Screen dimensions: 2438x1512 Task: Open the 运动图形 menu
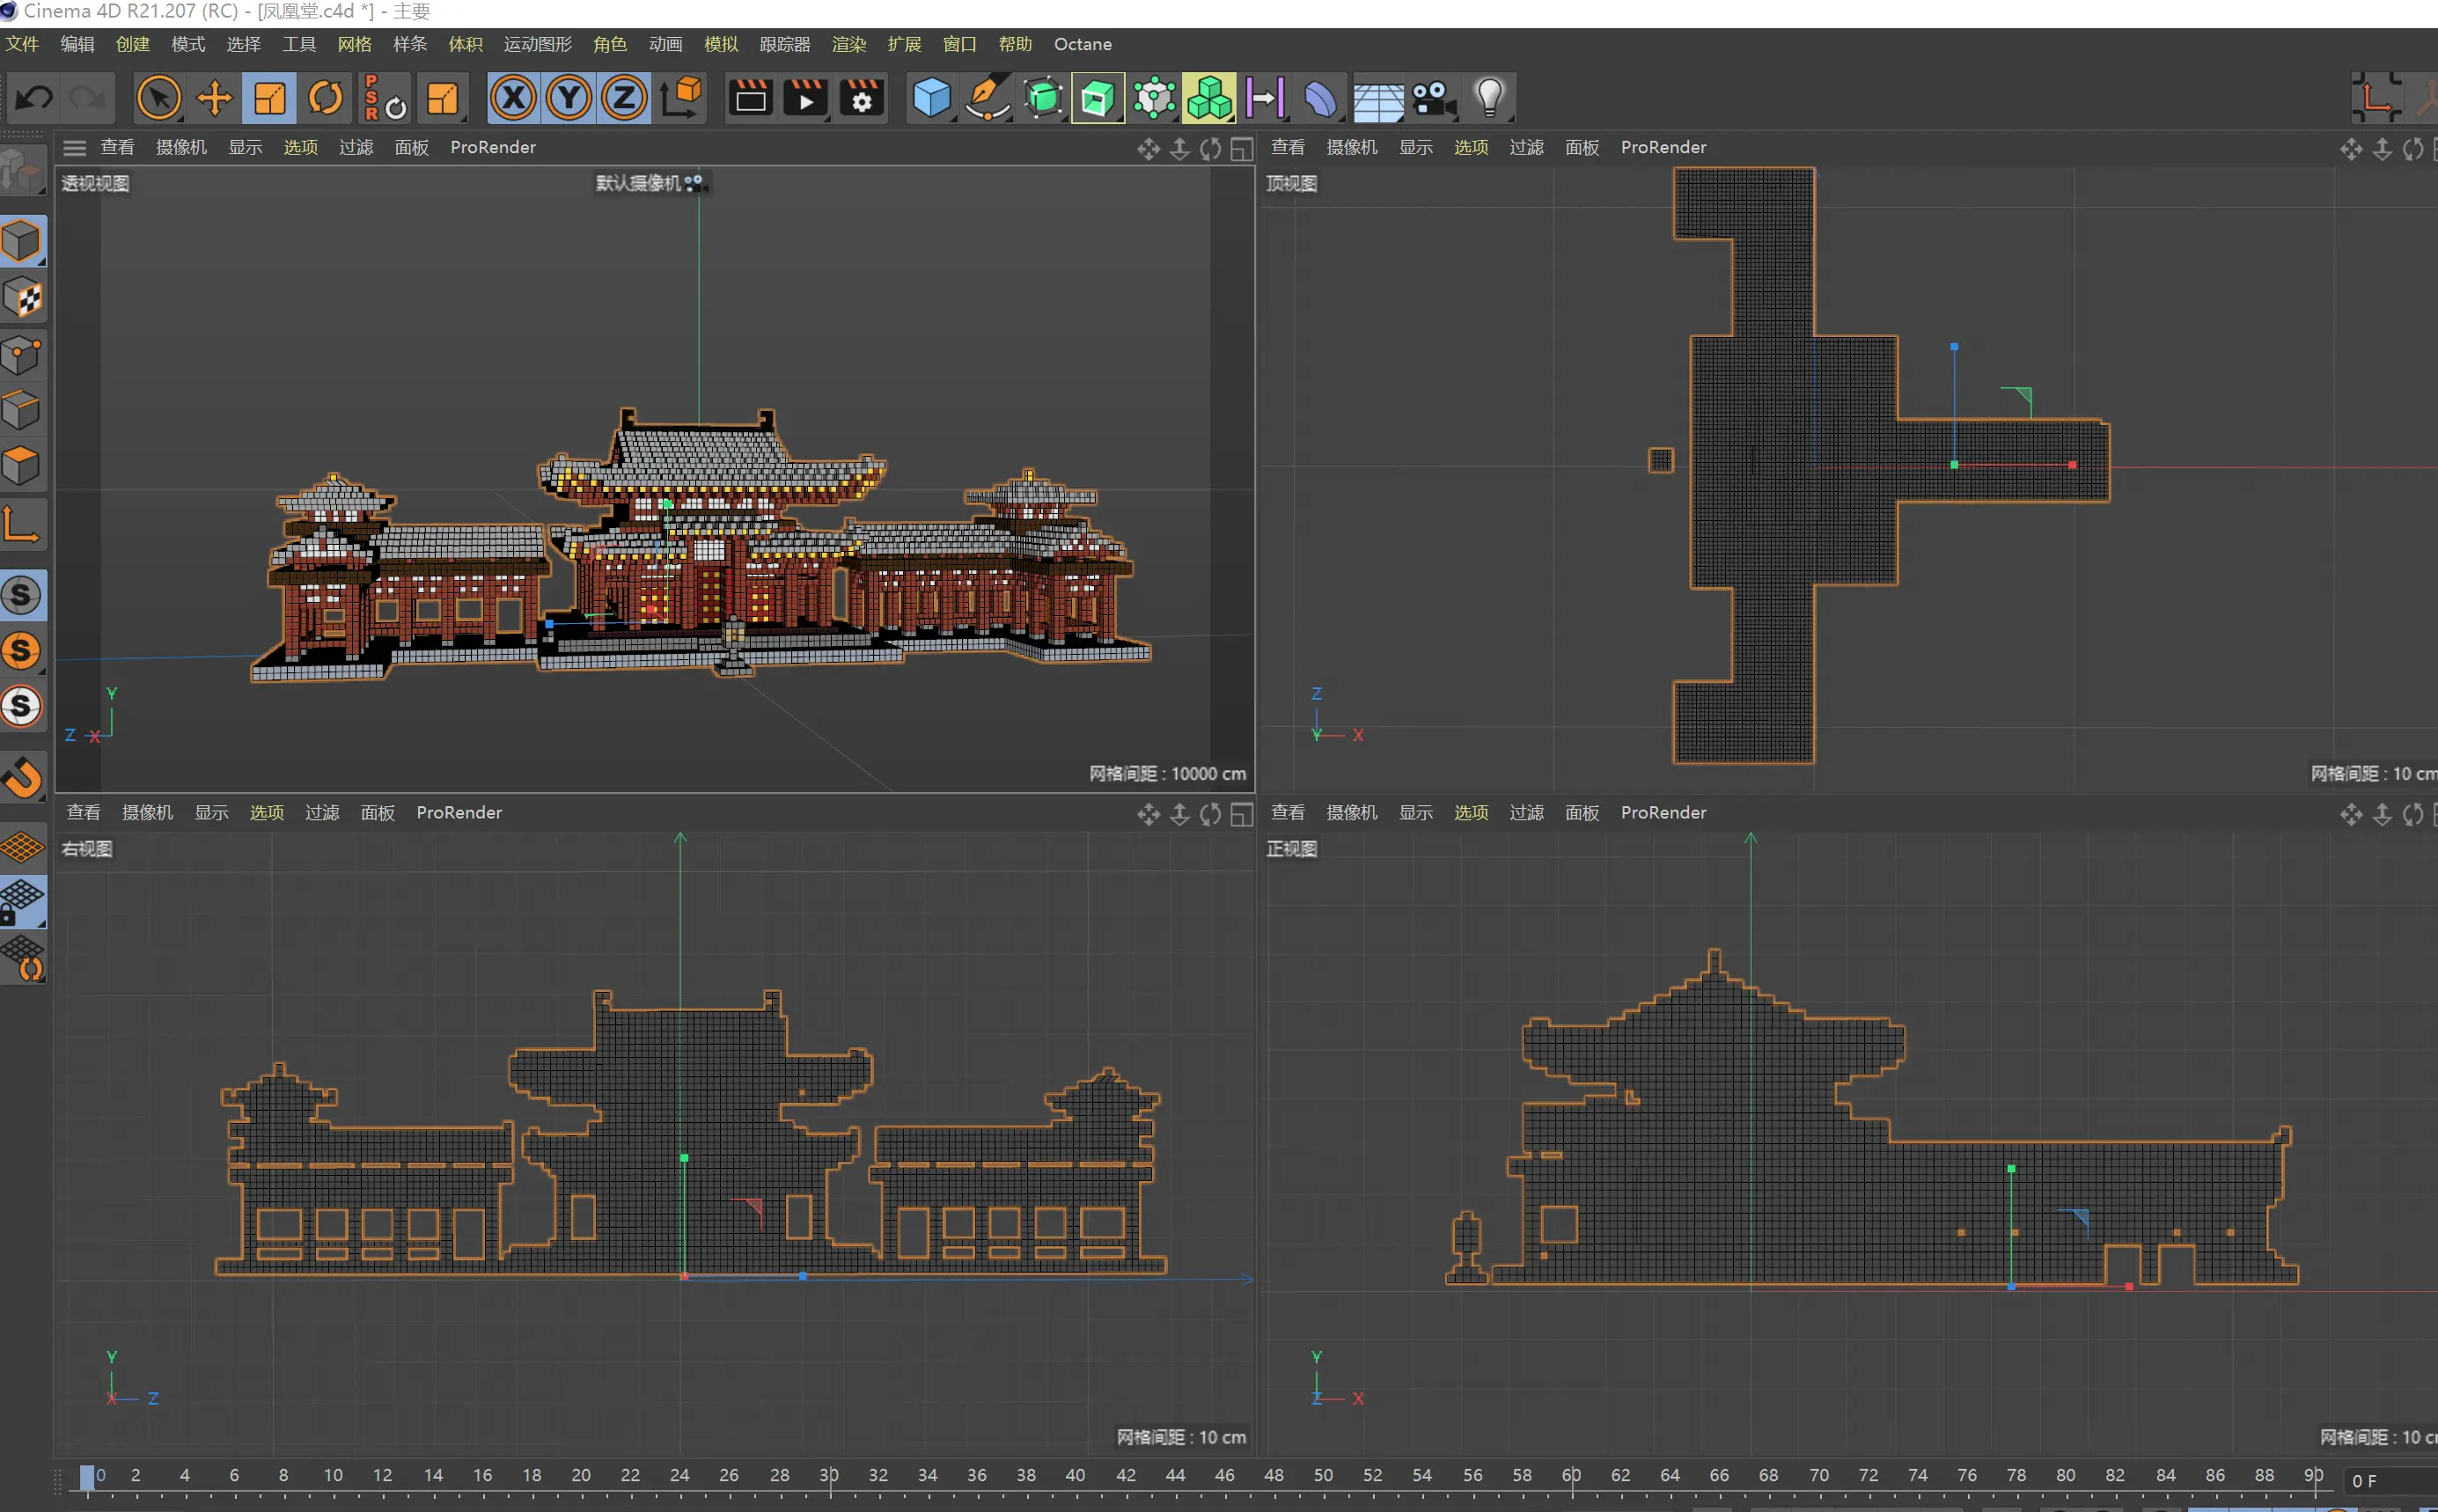(x=537, y=44)
